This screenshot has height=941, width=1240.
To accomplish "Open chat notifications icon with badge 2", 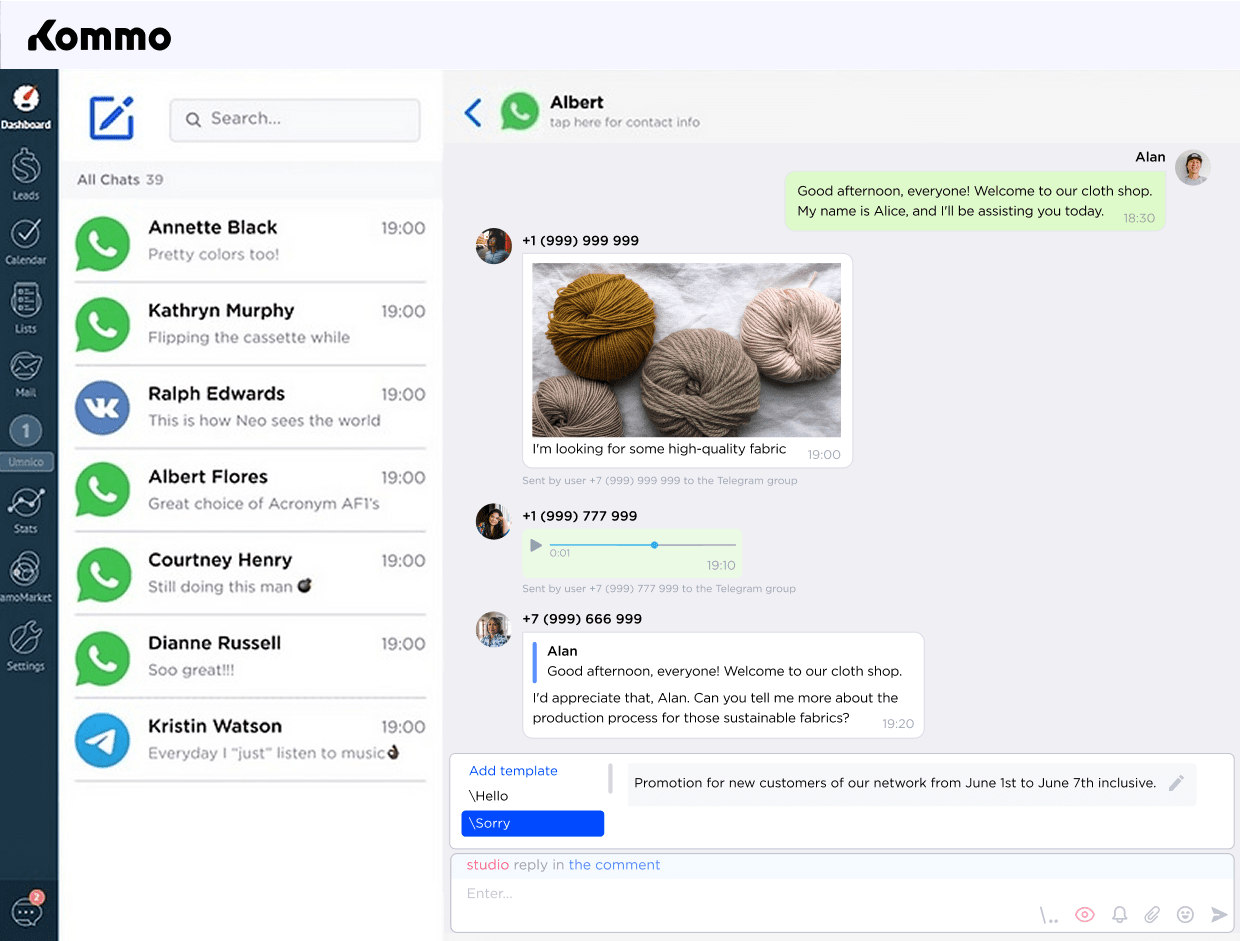I will [27, 908].
